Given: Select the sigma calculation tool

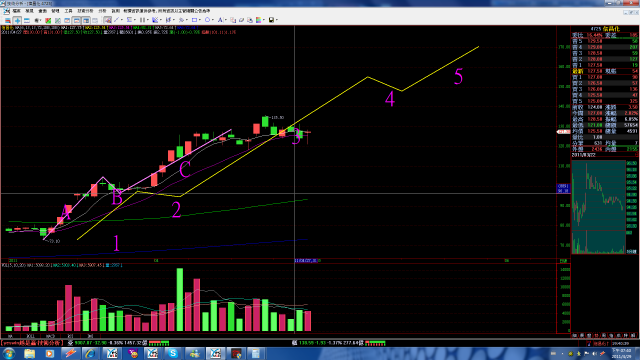Looking at the screenshot, I should pos(129,20).
